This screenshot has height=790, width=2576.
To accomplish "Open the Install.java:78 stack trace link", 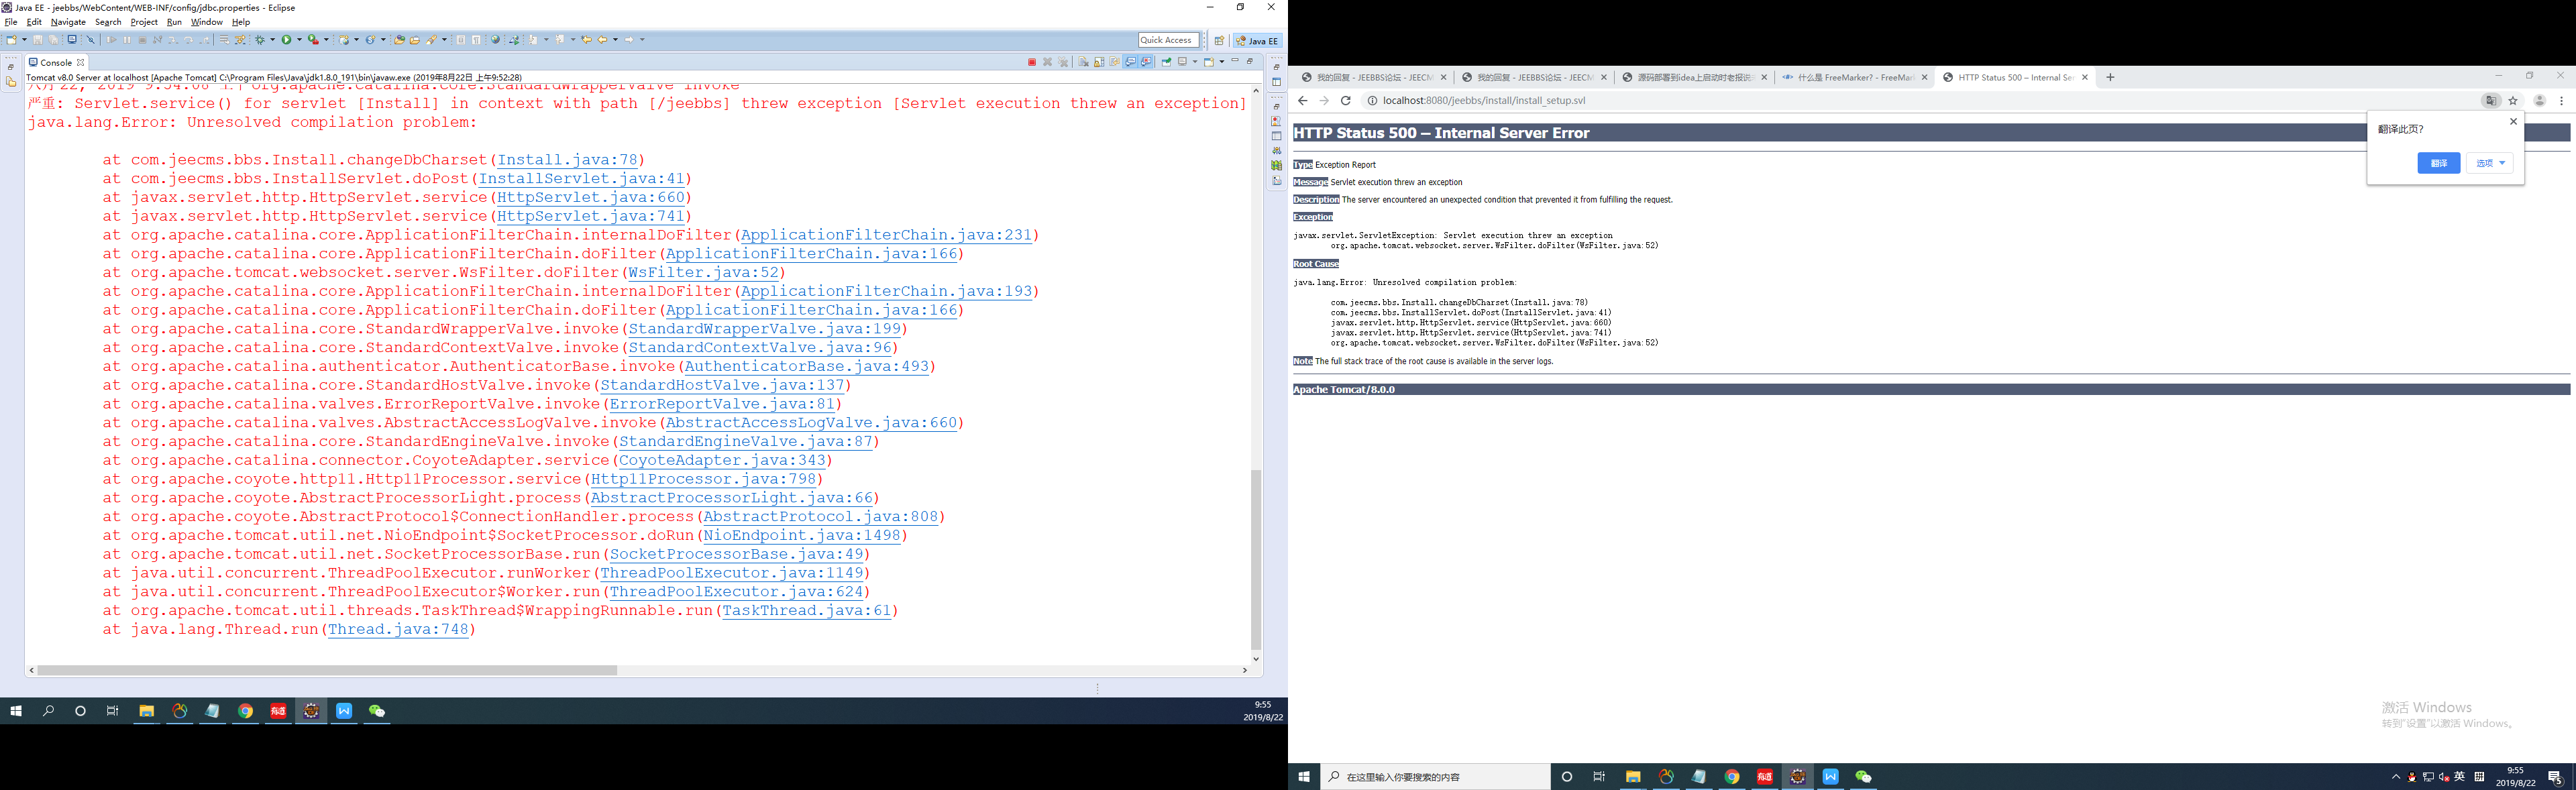I will tap(567, 160).
